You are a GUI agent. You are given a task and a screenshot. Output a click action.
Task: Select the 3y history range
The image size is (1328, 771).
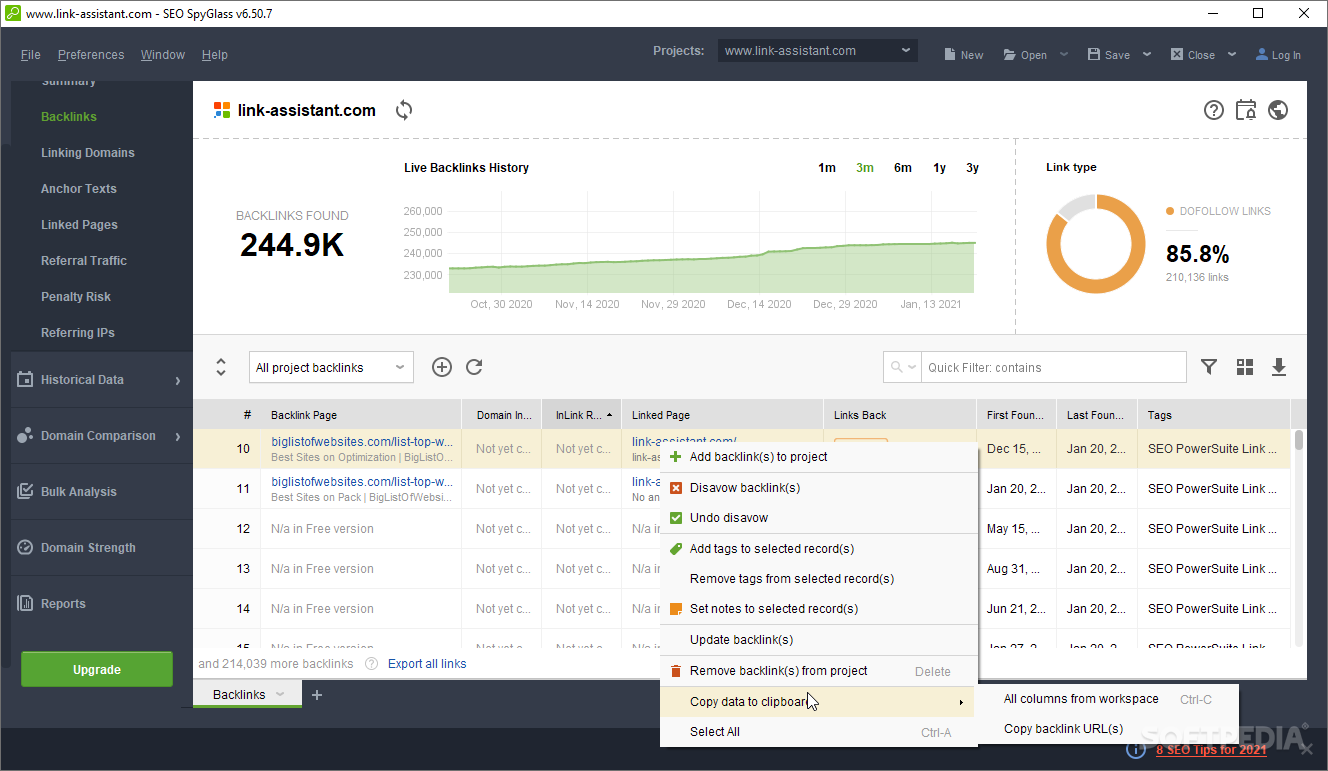(973, 168)
